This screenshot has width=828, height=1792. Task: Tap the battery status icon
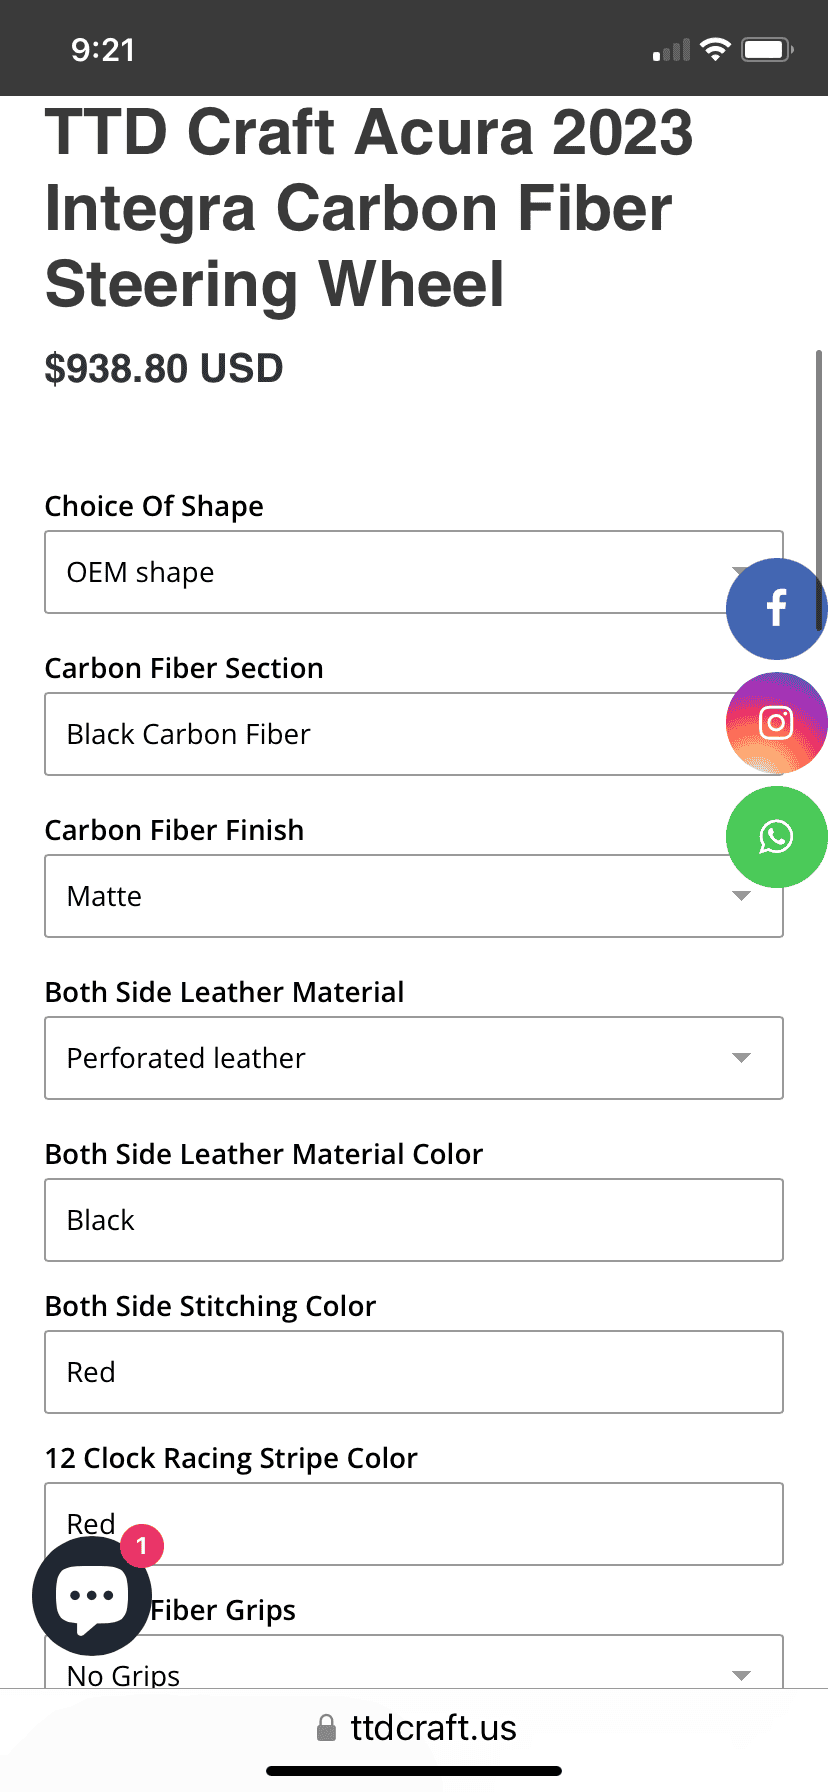(767, 49)
